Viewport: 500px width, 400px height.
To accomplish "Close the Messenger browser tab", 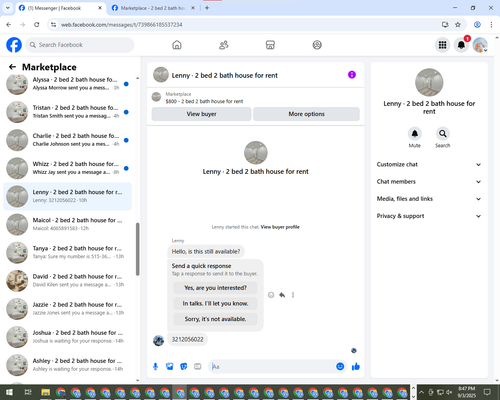I will click(100, 8).
